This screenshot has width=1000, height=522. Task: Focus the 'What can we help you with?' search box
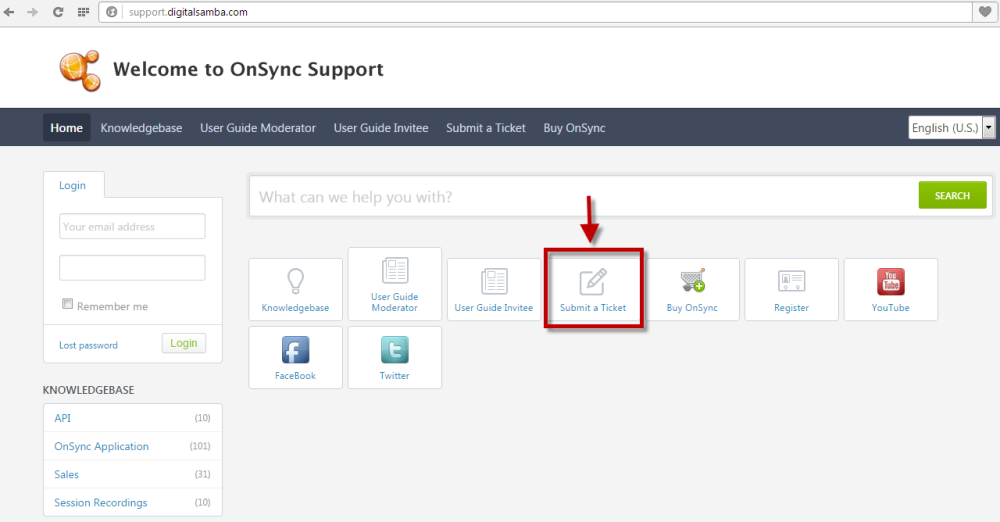(x=583, y=197)
